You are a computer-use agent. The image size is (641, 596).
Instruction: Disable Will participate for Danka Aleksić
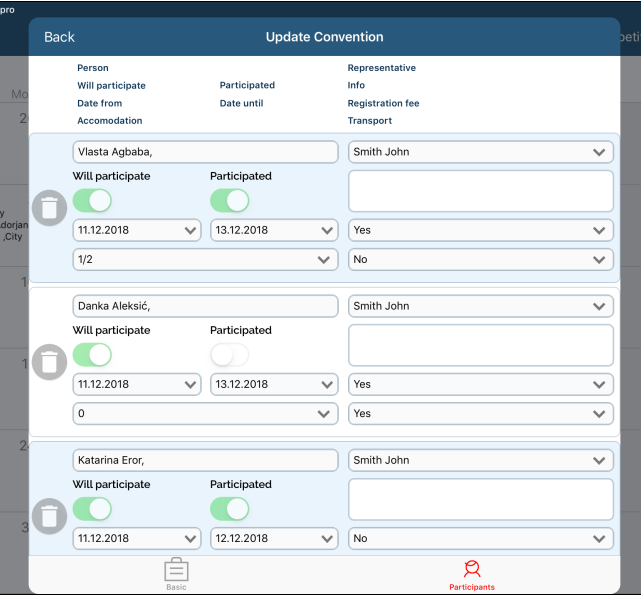[x=92, y=355]
